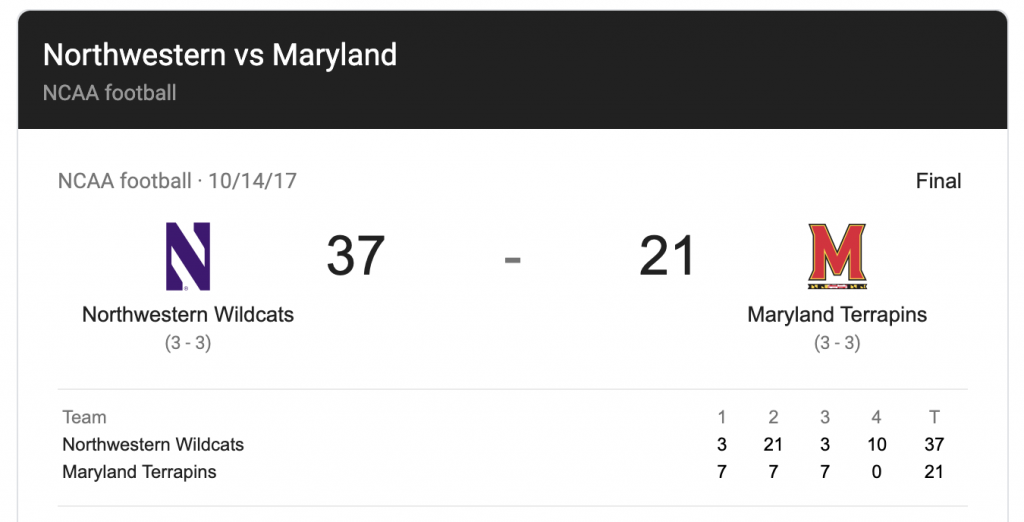The height and width of the screenshot is (522, 1024).
Task: Click Maryland Terrapins row in the scoring table
Action: (x=512, y=472)
